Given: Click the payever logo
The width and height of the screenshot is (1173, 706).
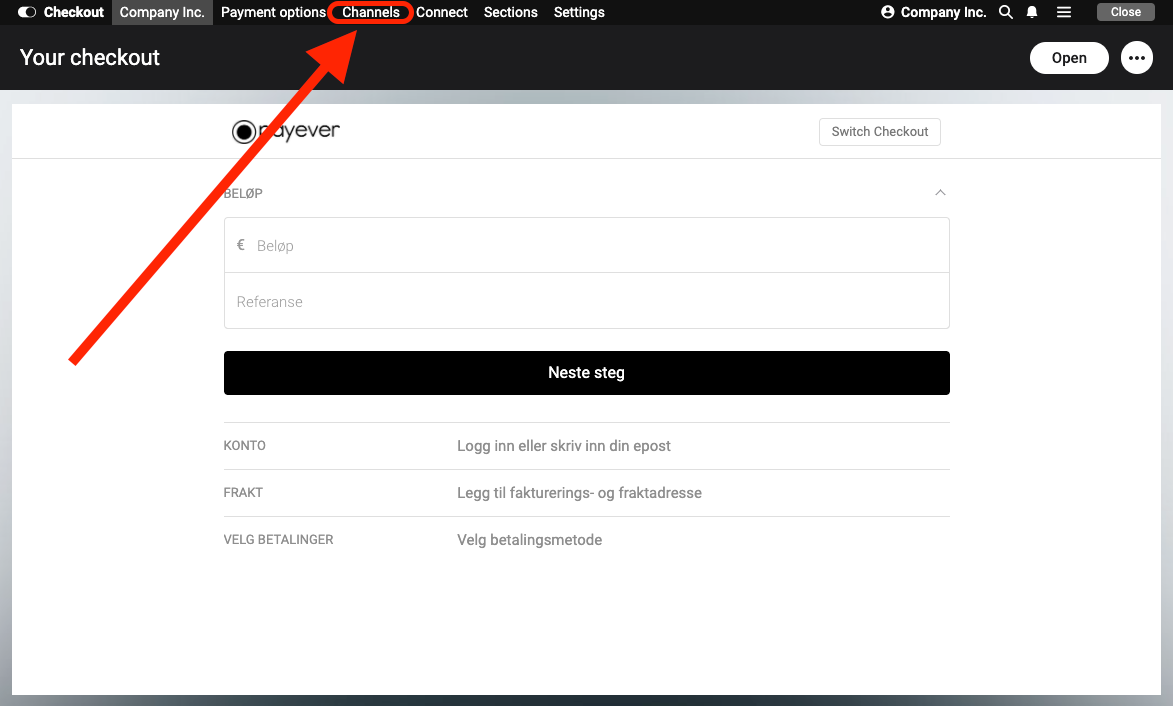Looking at the screenshot, I should [286, 131].
